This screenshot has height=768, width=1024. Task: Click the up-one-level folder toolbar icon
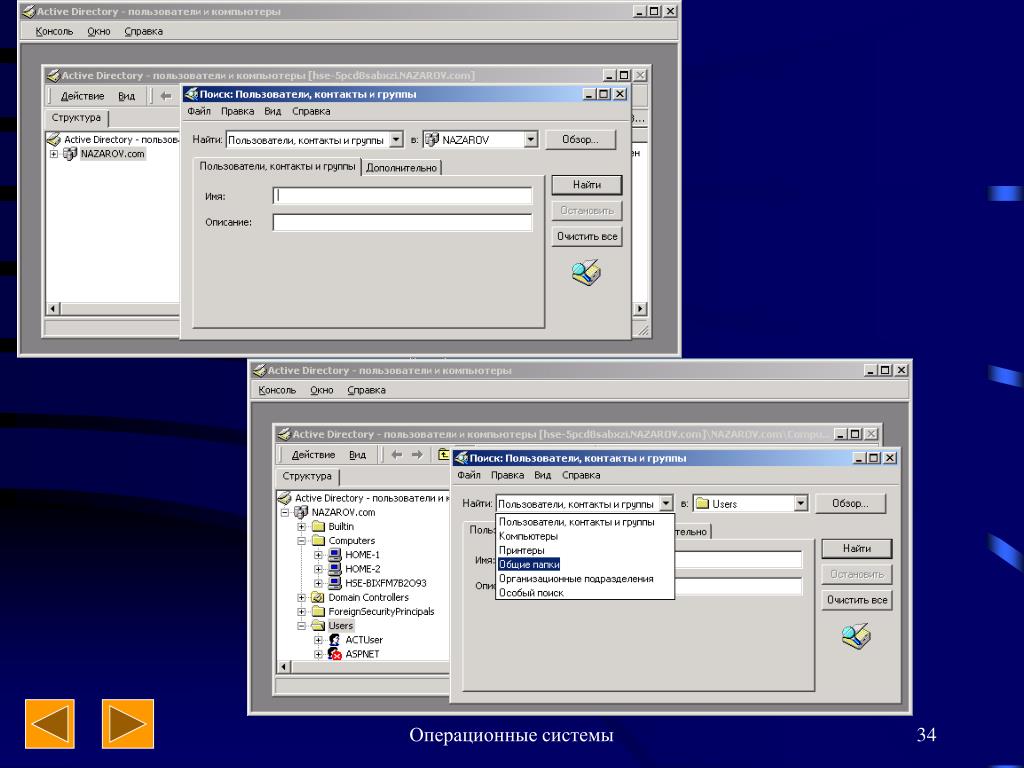tap(444, 454)
